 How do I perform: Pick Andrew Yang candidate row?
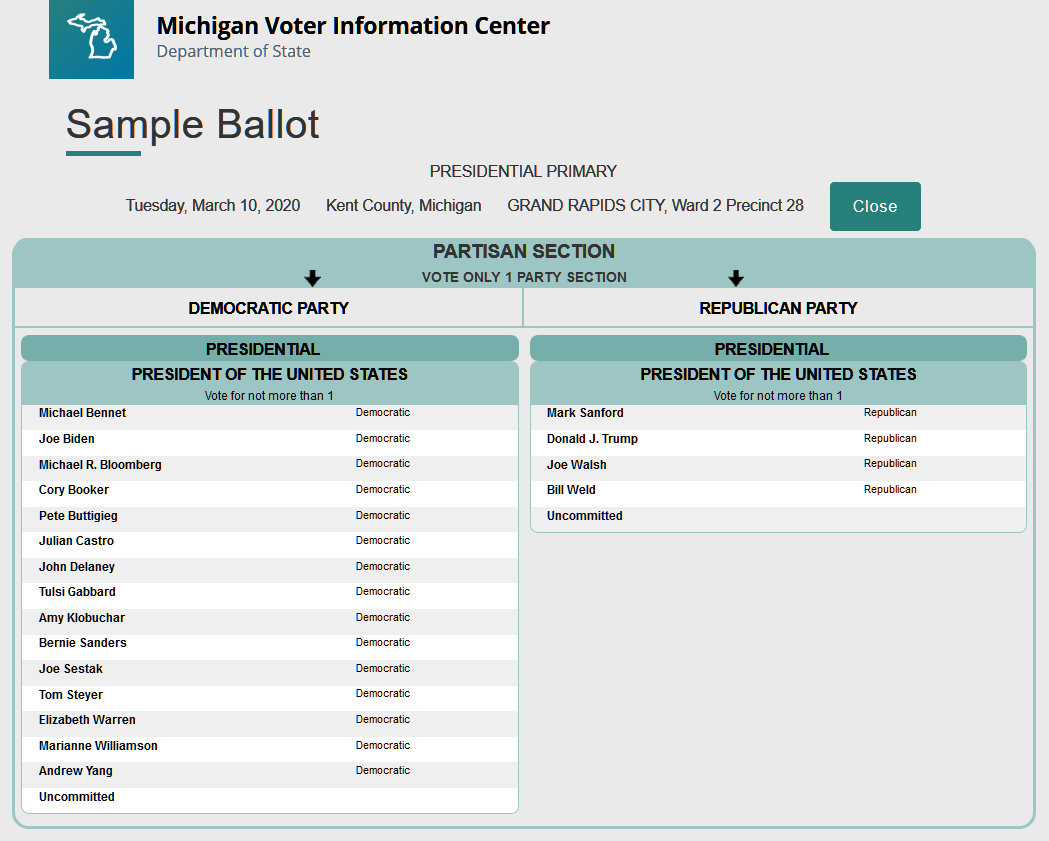pos(76,771)
